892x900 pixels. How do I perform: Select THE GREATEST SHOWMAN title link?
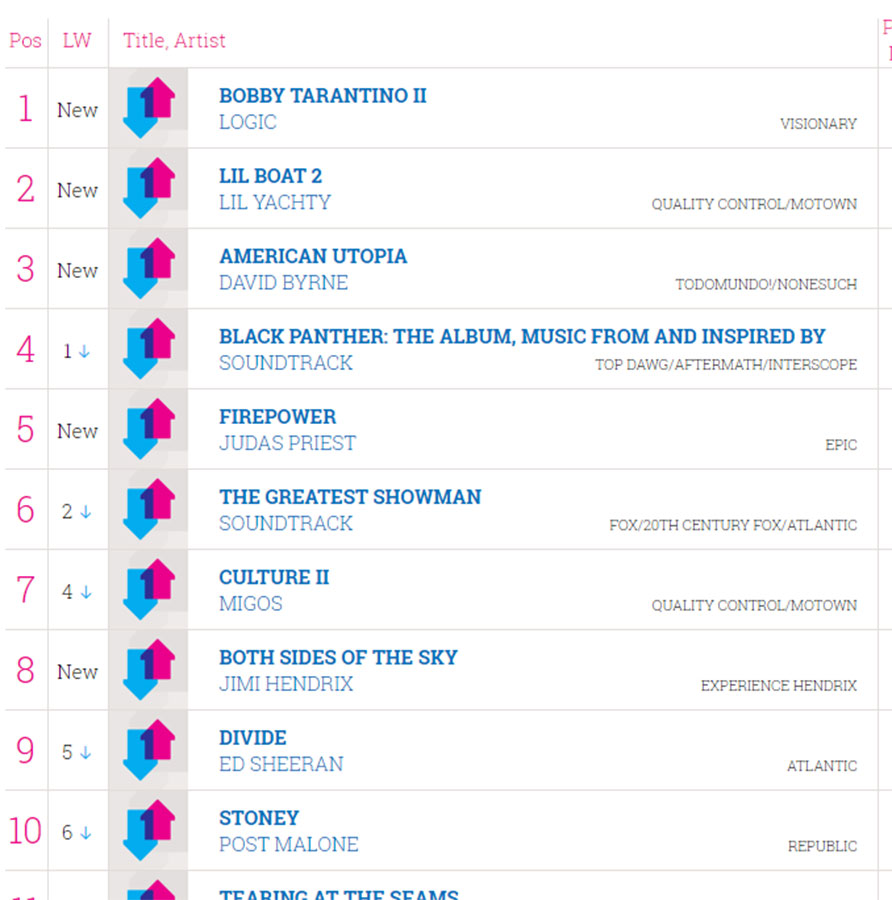click(350, 497)
